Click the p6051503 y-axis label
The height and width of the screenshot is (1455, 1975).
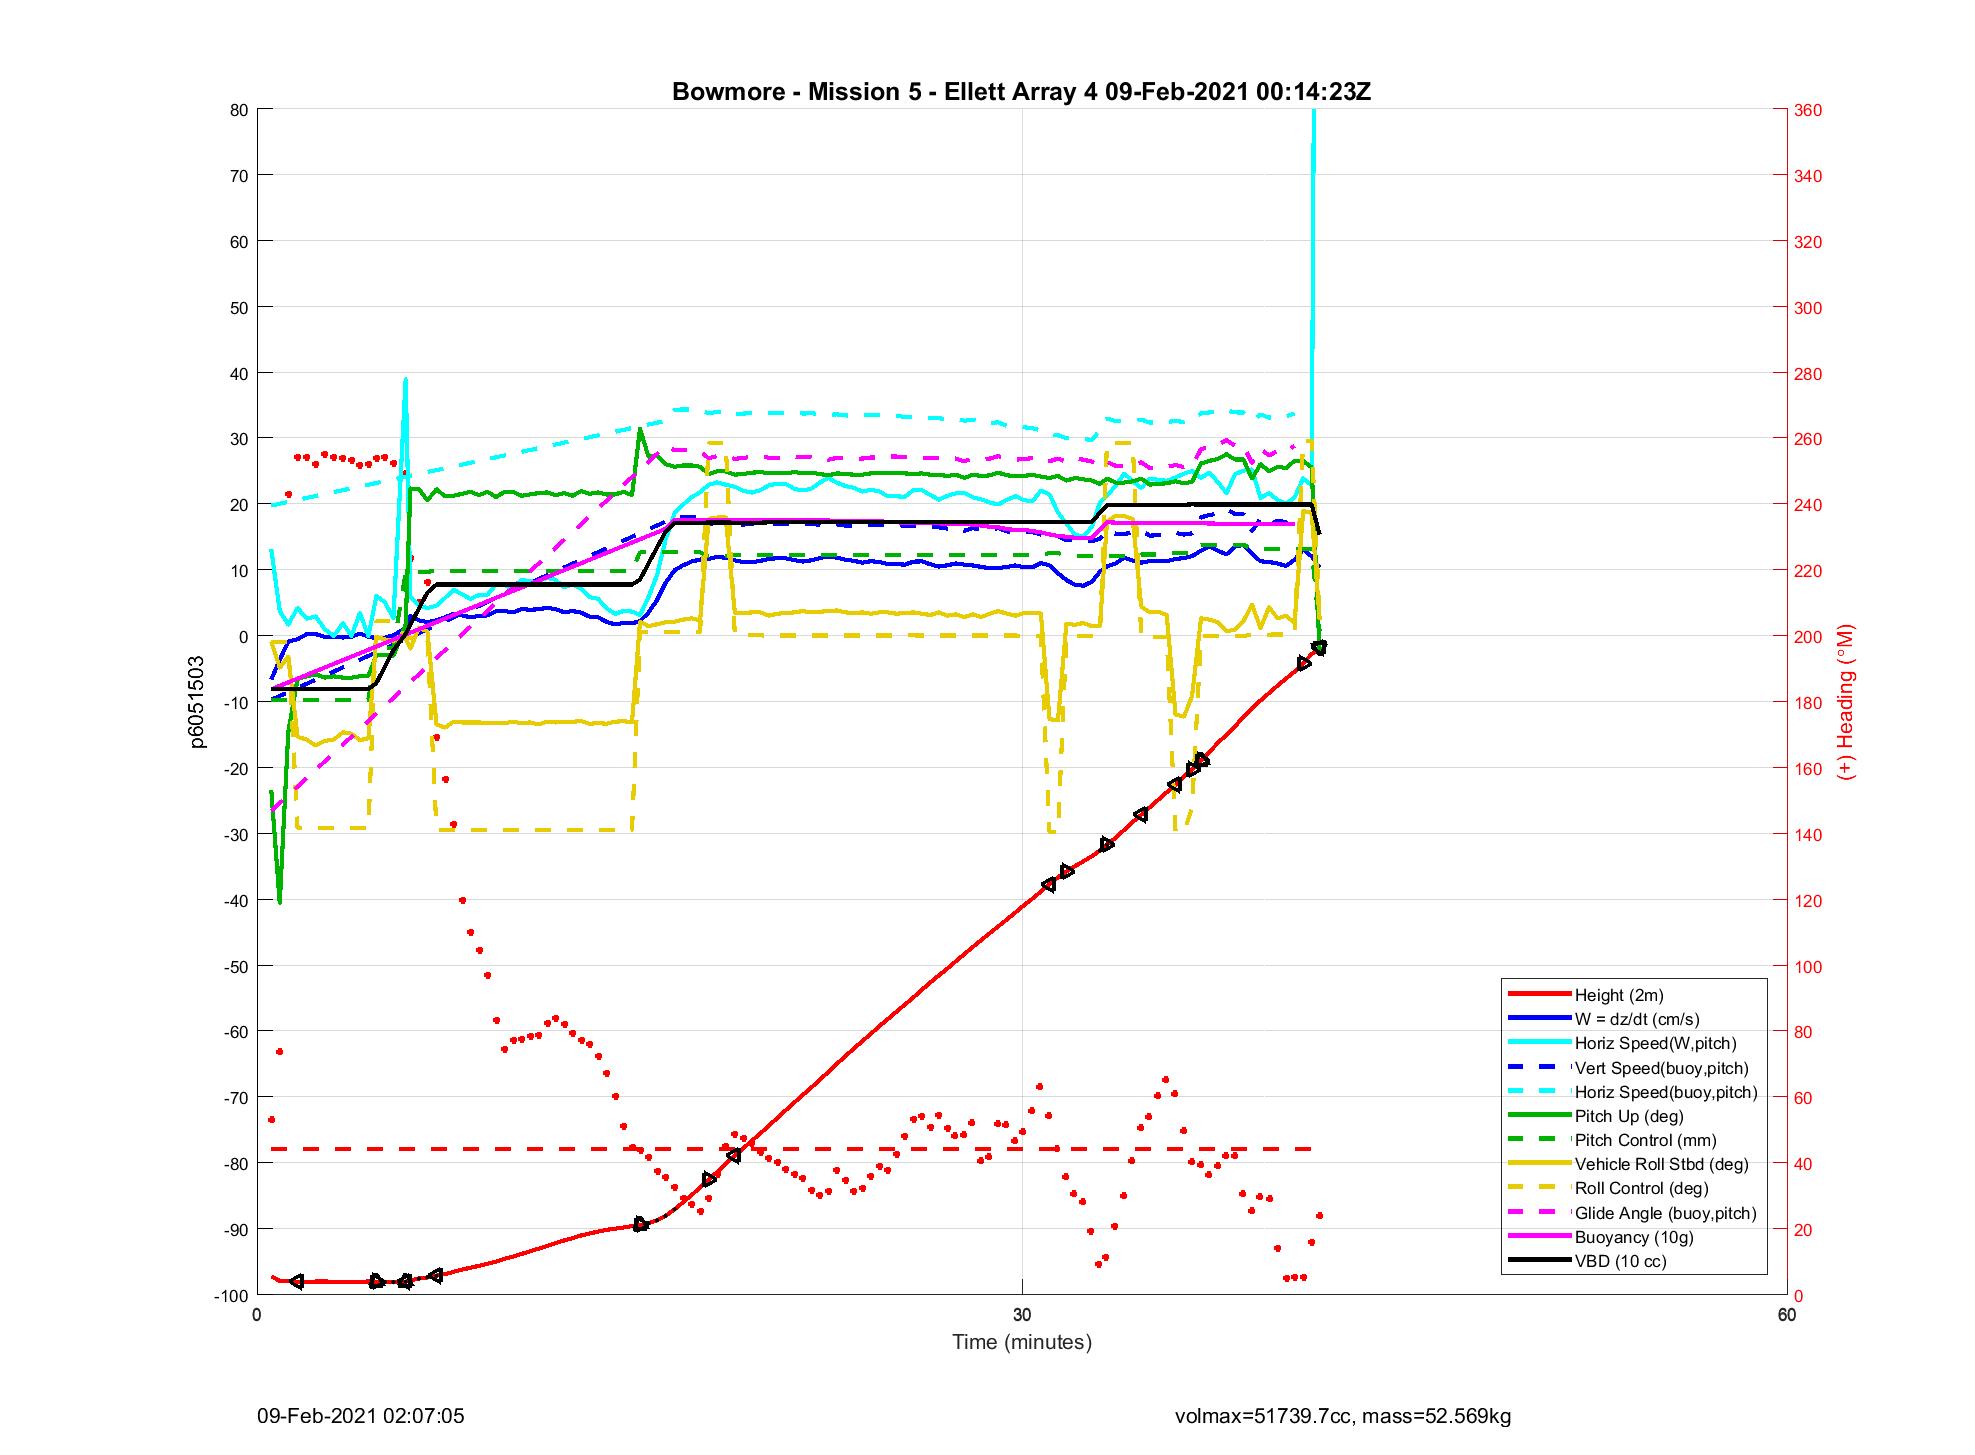pyautogui.click(x=197, y=702)
